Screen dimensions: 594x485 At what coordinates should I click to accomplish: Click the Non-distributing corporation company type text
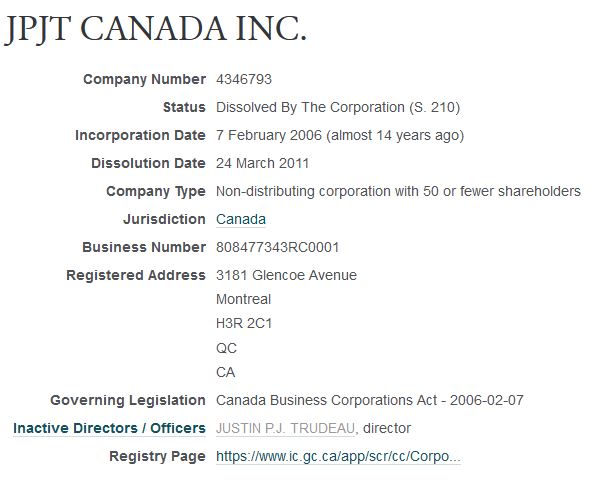pos(398,191)
